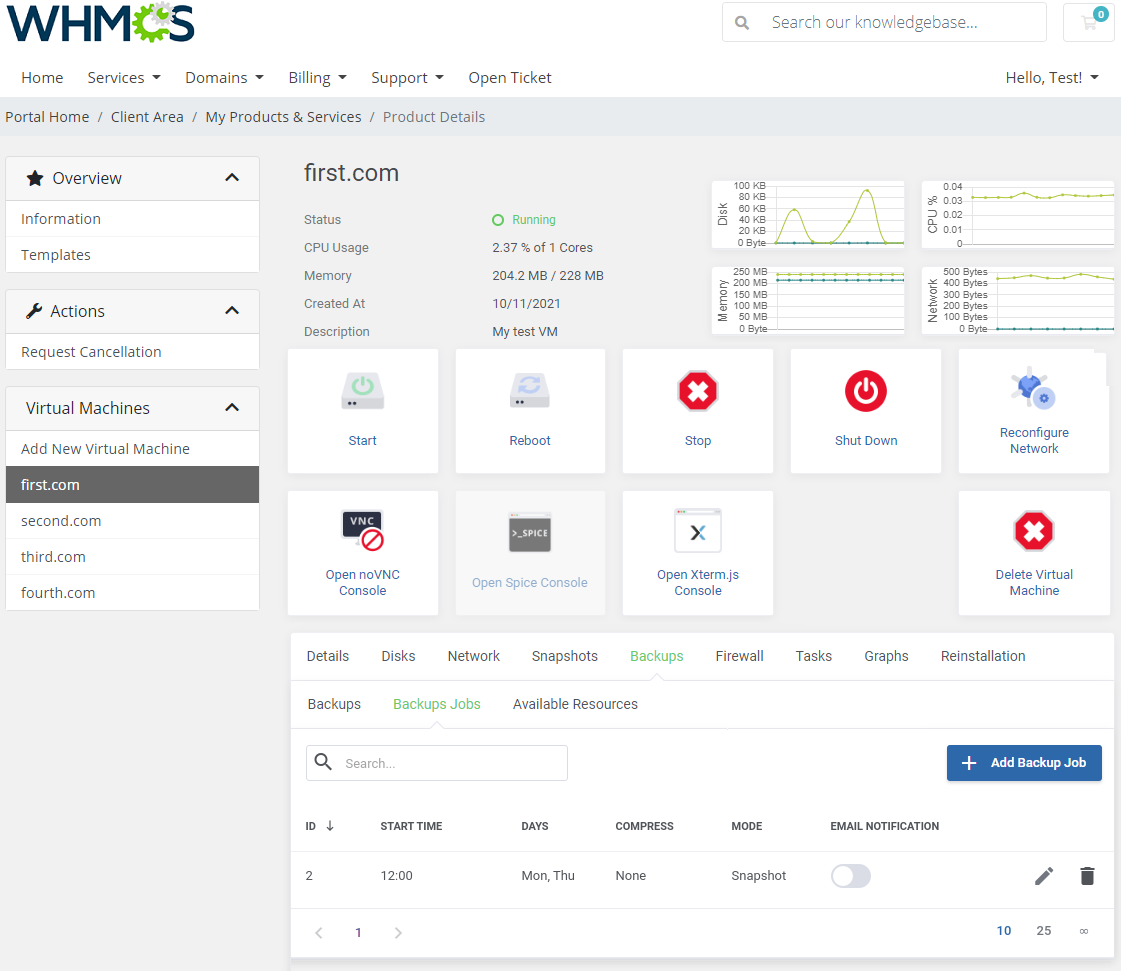The height and width of the screenshot is (971, 1121).
Task: Click the Reconfigure Network icon
Action: click(x=1034, y=388)
